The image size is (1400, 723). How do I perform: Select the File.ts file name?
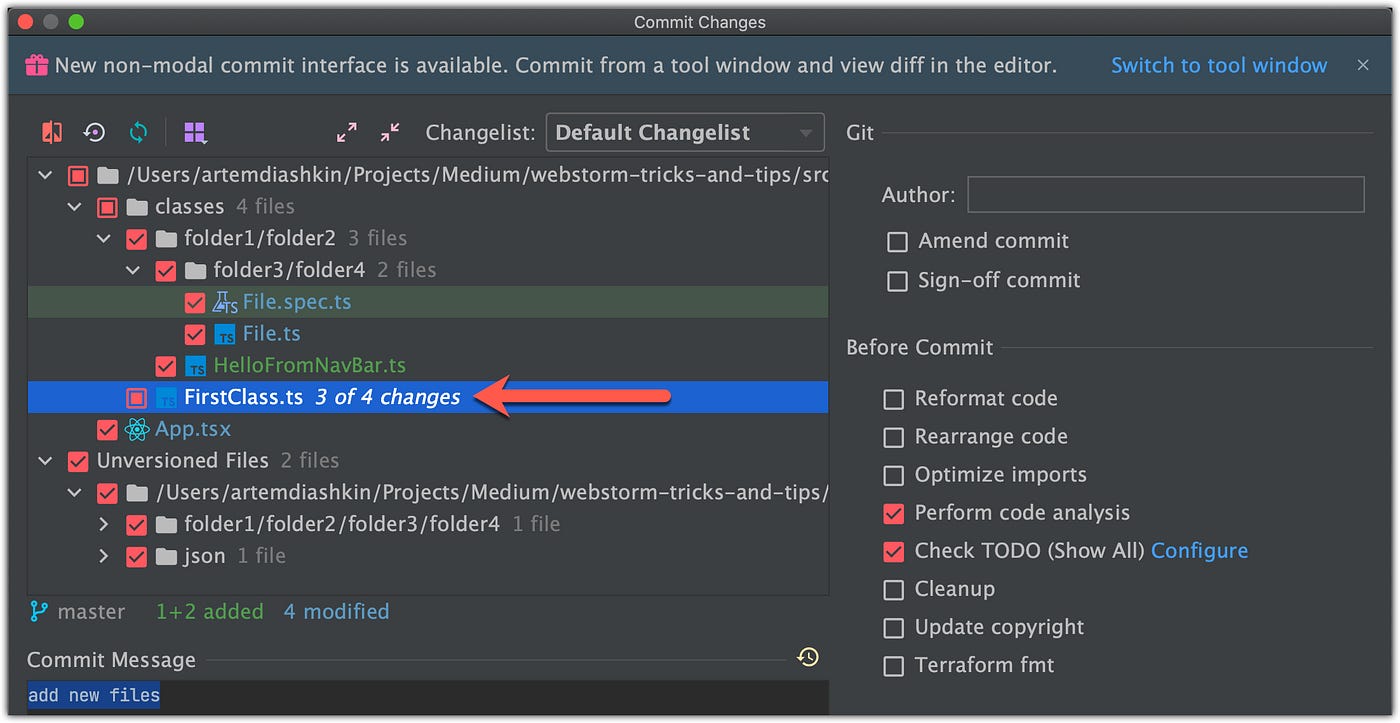click(272, 334)
